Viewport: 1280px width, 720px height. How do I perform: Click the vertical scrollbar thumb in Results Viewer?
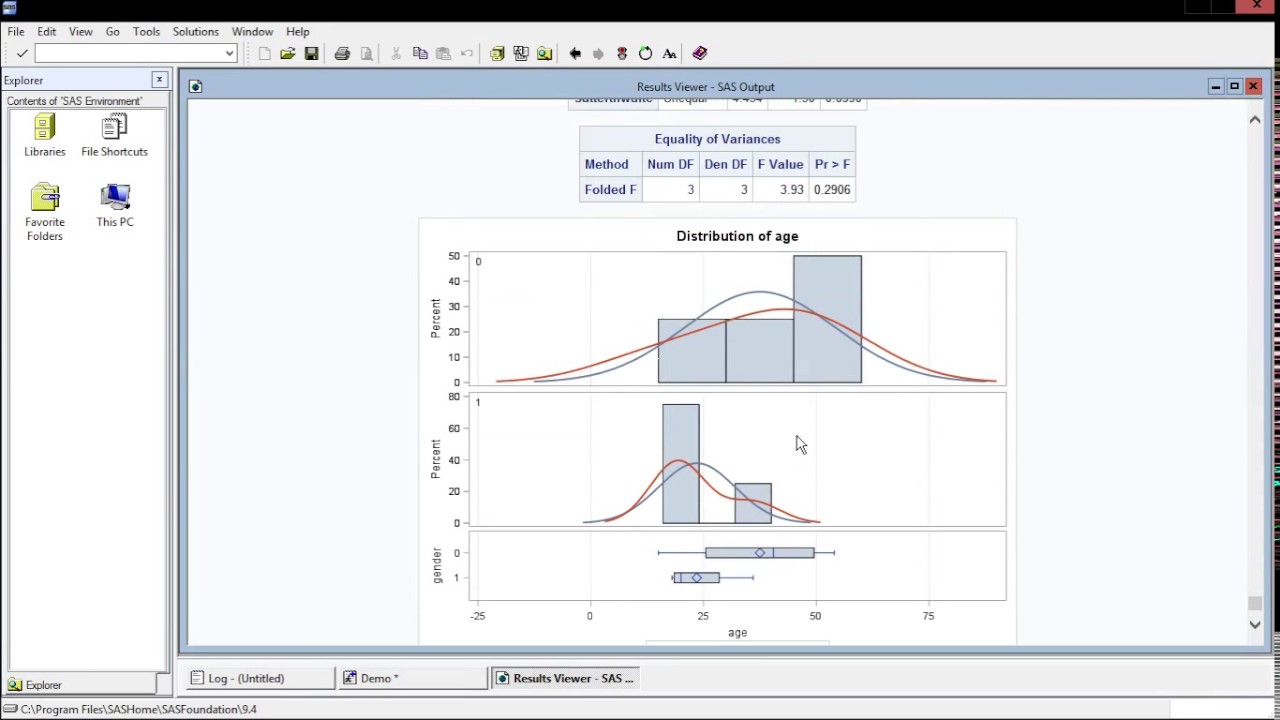tap(1255, 602)
